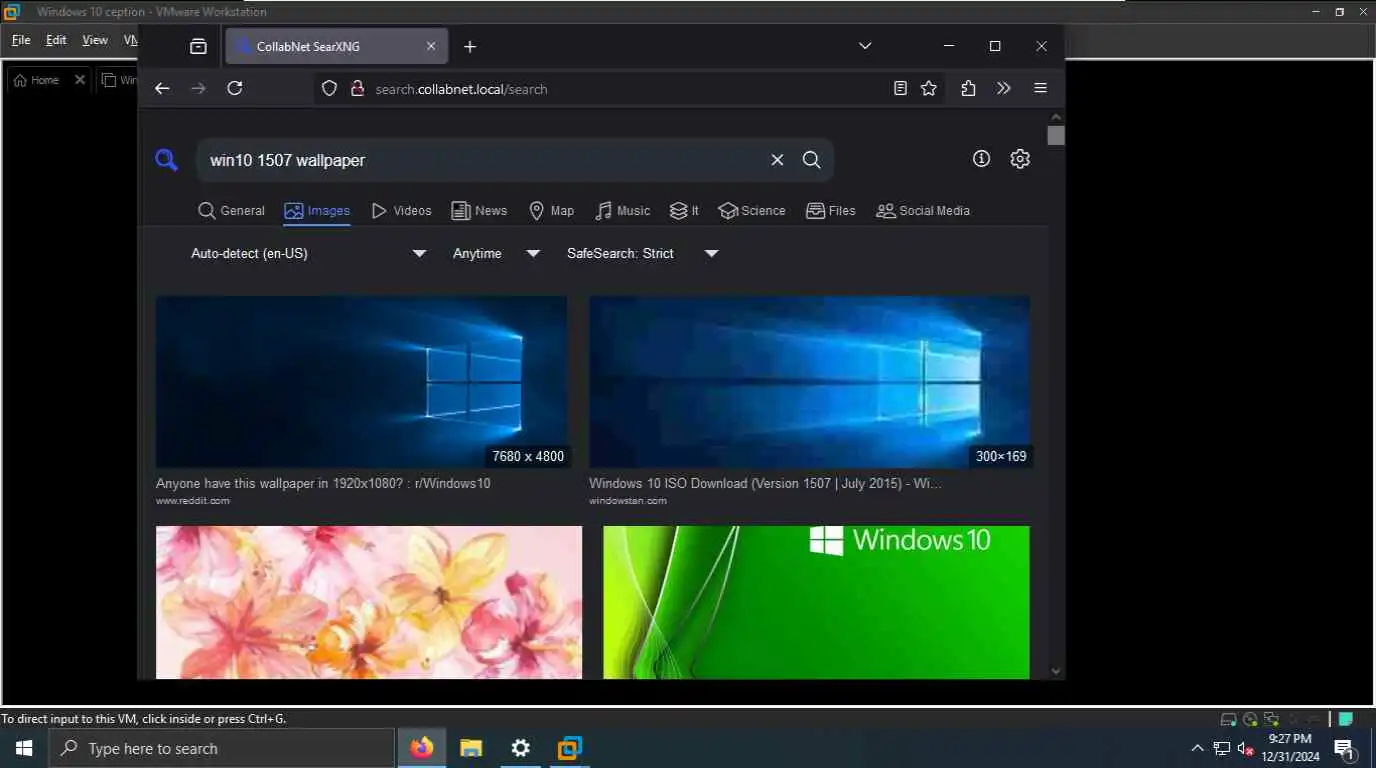Open VMware File menu
This screenshot has width=1376, height=768.
(x=21, y=40)
